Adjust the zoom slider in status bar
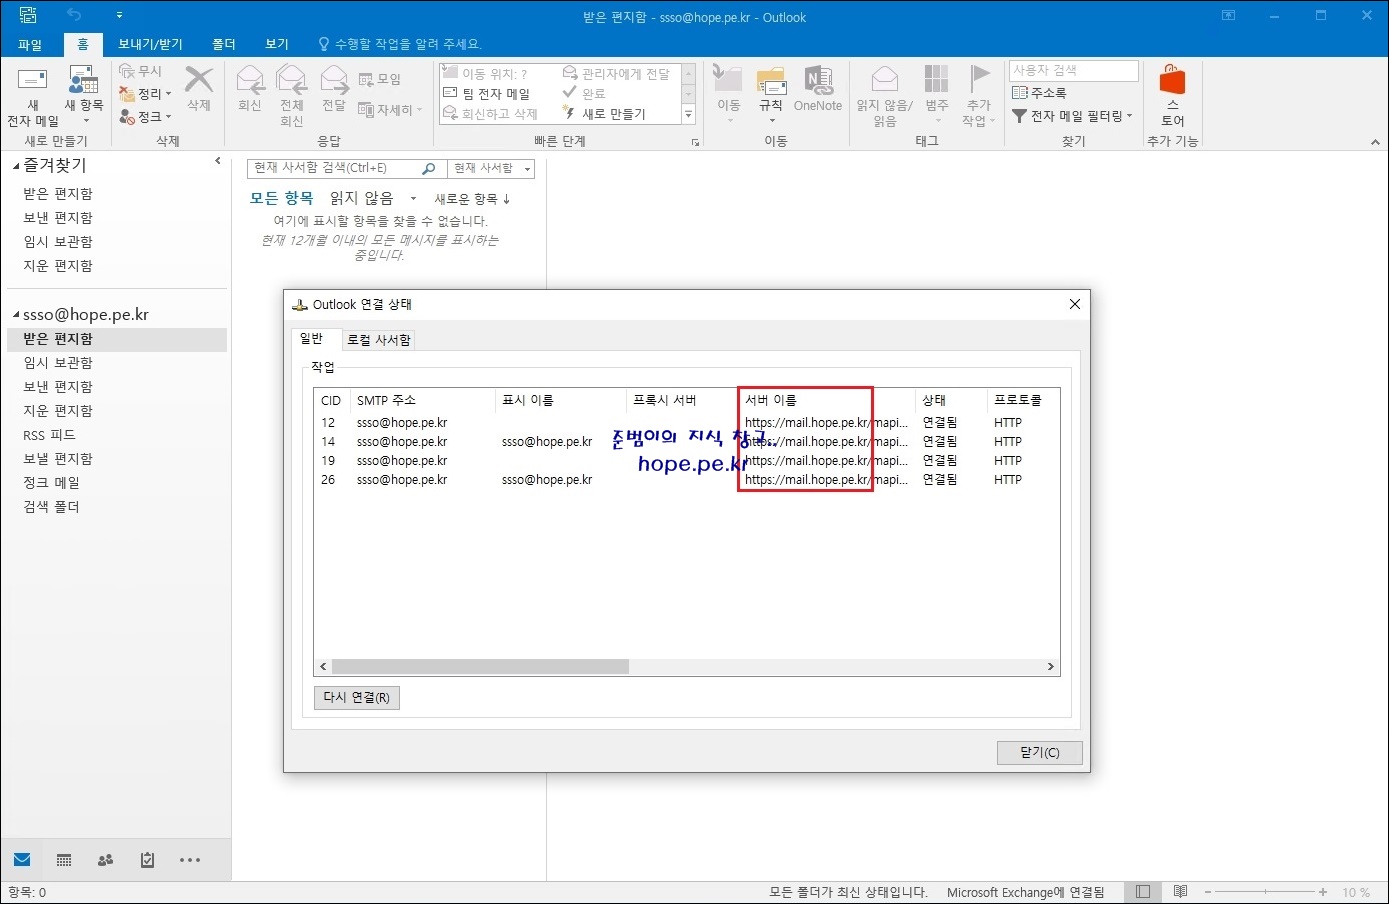Screen dimensions: 1389x904 click(1265, 892)
